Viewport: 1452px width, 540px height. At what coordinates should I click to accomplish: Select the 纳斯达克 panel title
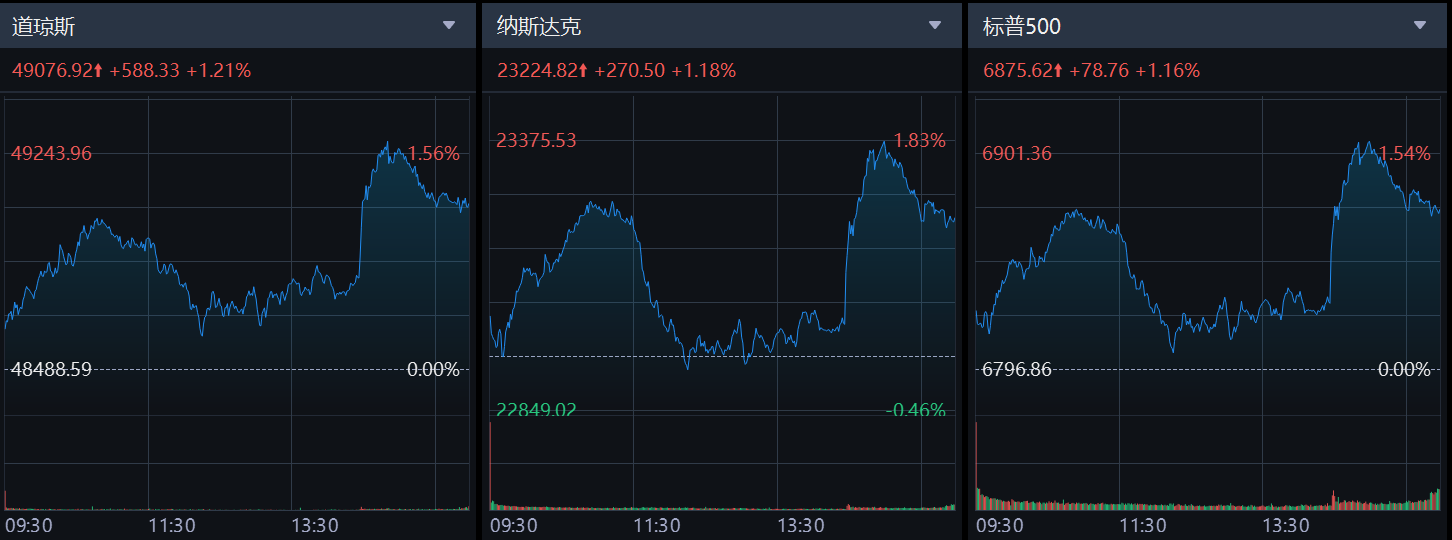pos(539,27)
